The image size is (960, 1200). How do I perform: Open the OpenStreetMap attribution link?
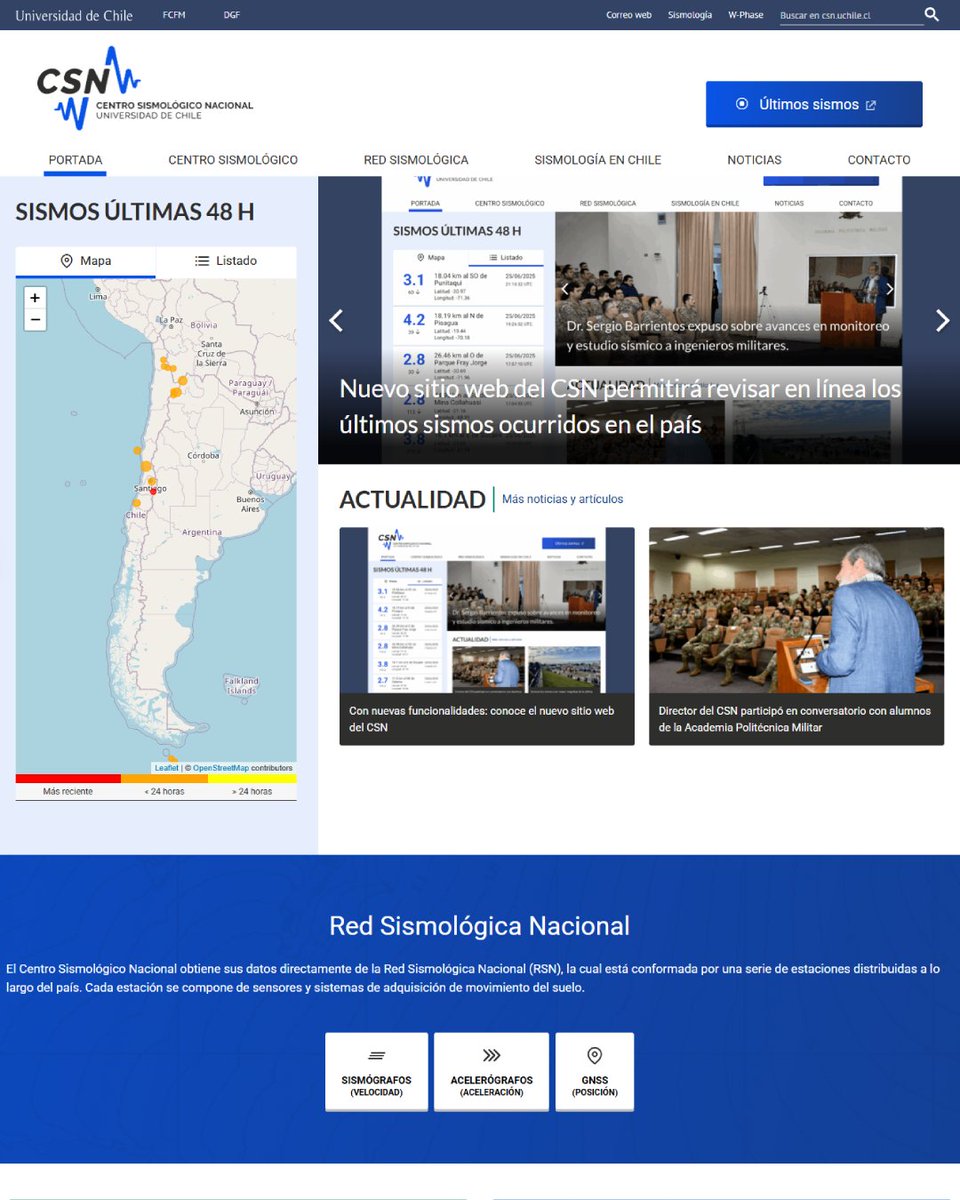(x=221, y=768)
